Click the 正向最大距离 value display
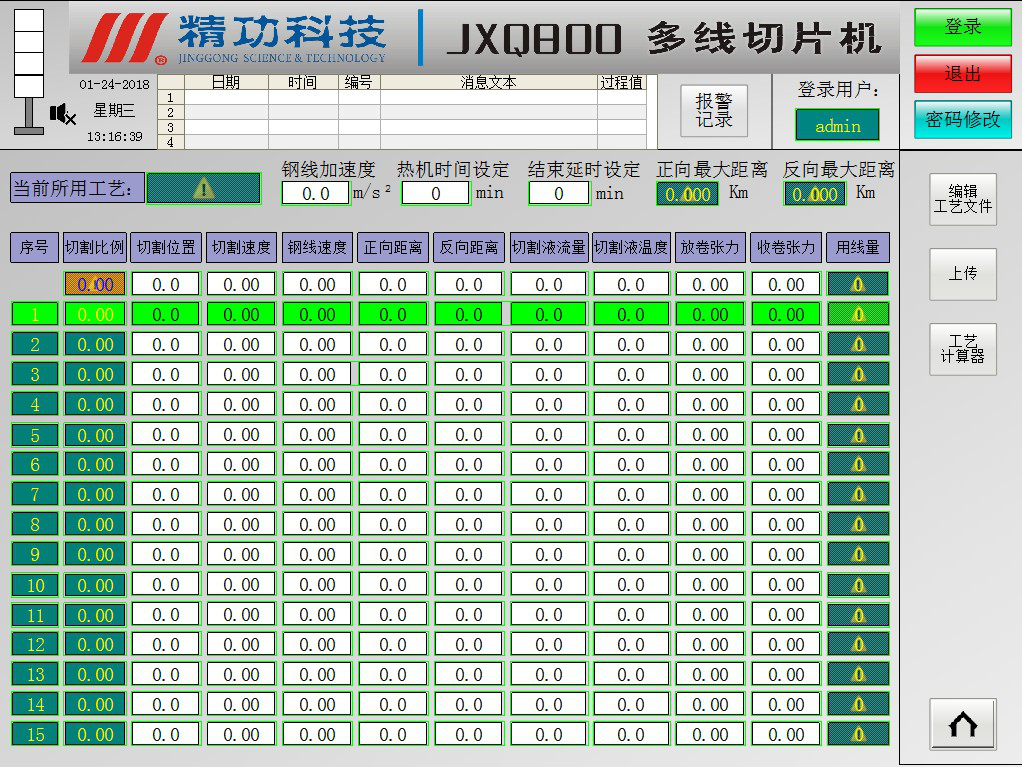This screenshot has height=767, width=1022. [688, 194]
